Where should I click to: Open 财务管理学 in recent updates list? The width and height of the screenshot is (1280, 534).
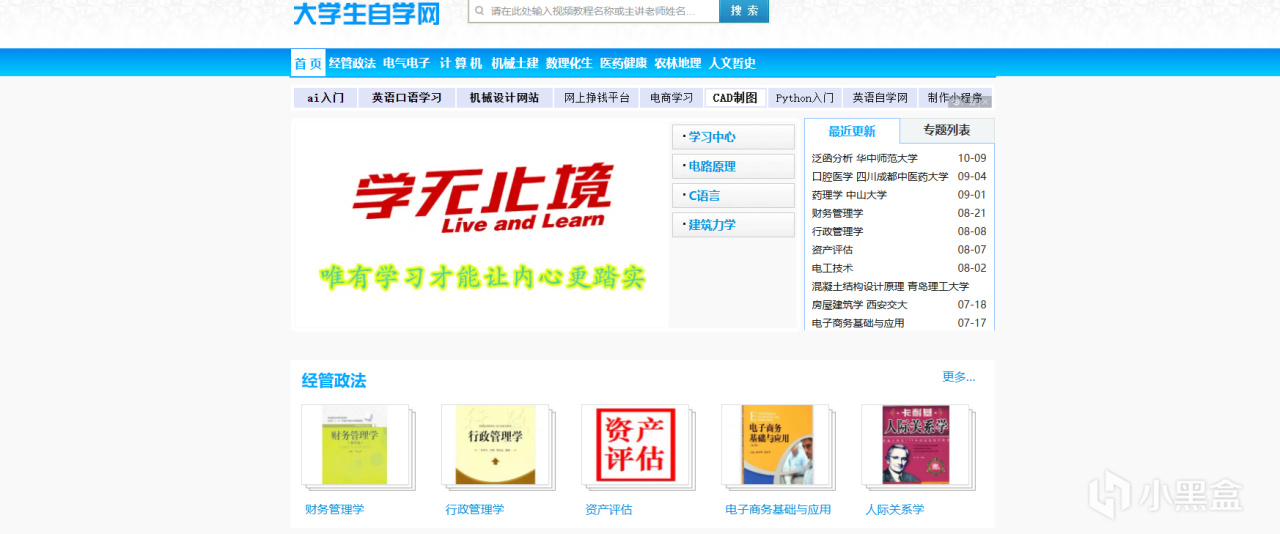(x=837, y=213)
